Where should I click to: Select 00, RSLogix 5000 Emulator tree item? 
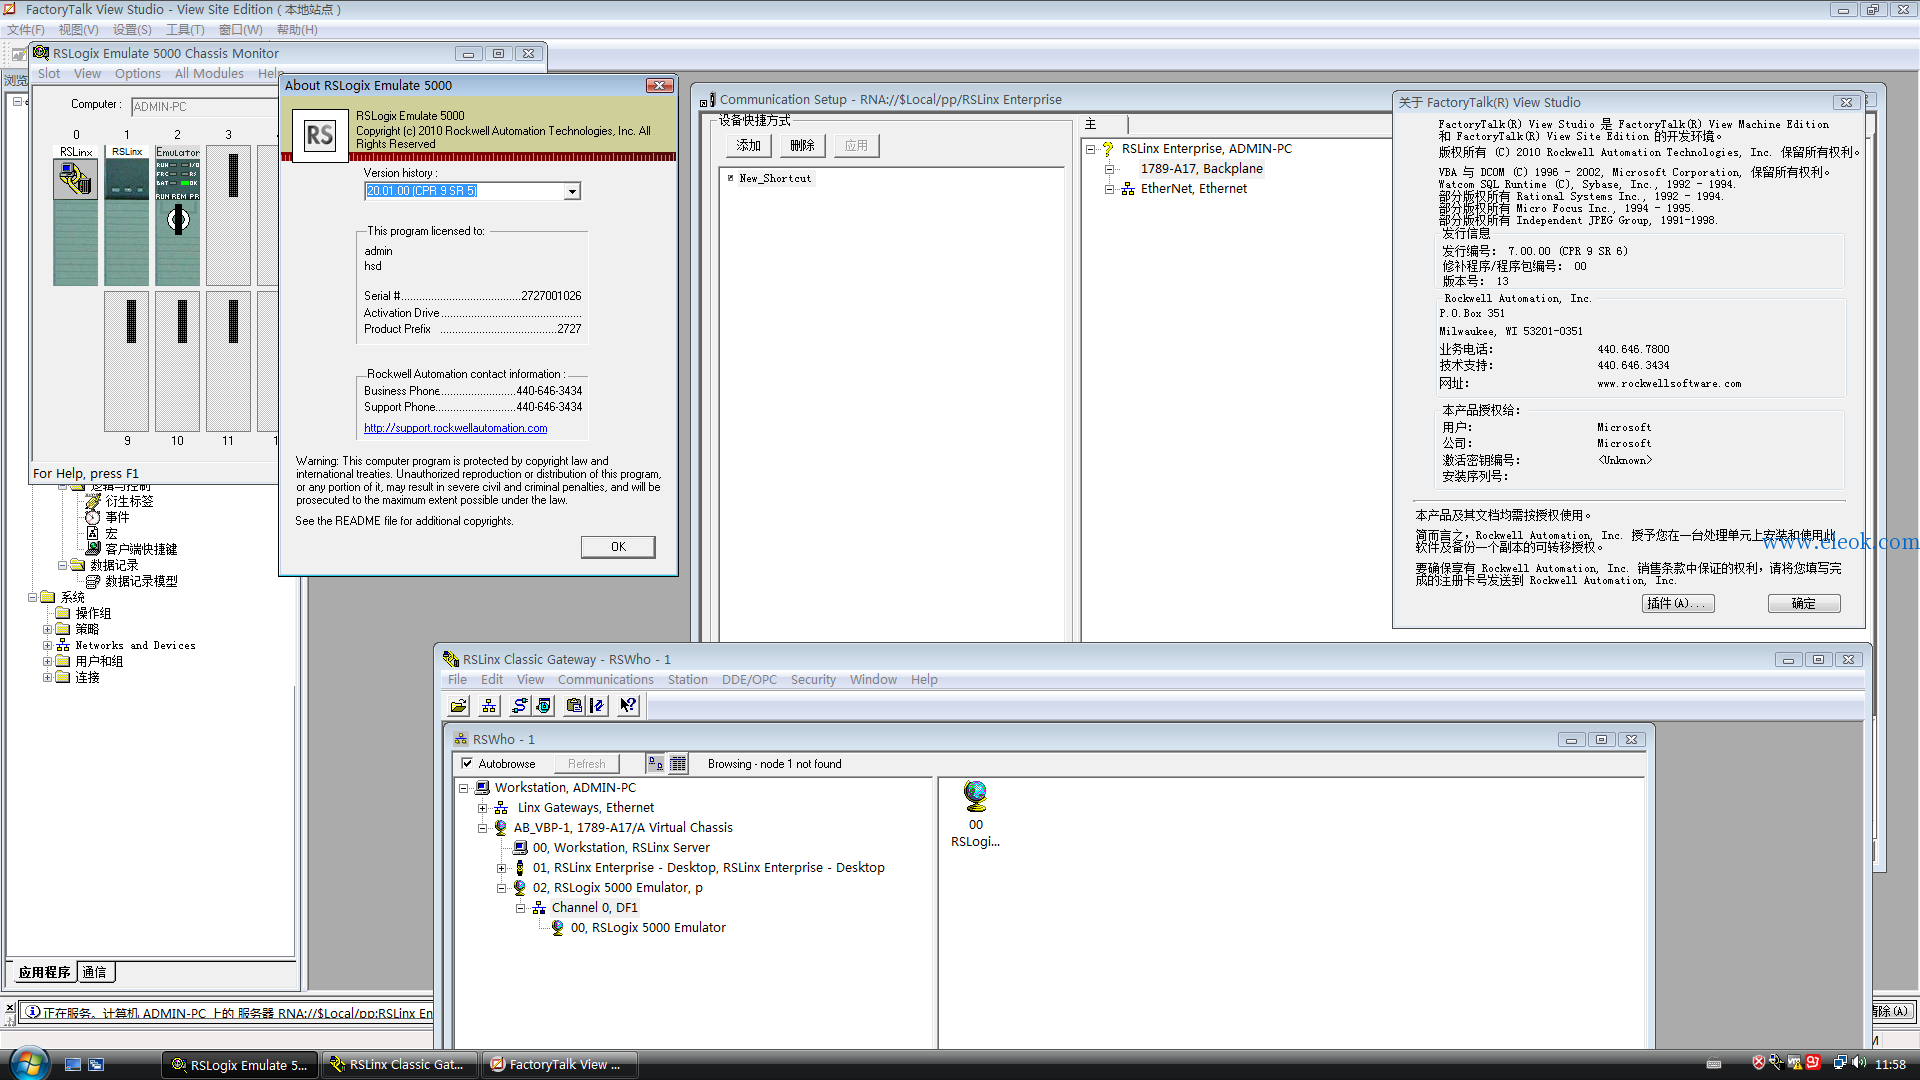[x=648, y=928]
